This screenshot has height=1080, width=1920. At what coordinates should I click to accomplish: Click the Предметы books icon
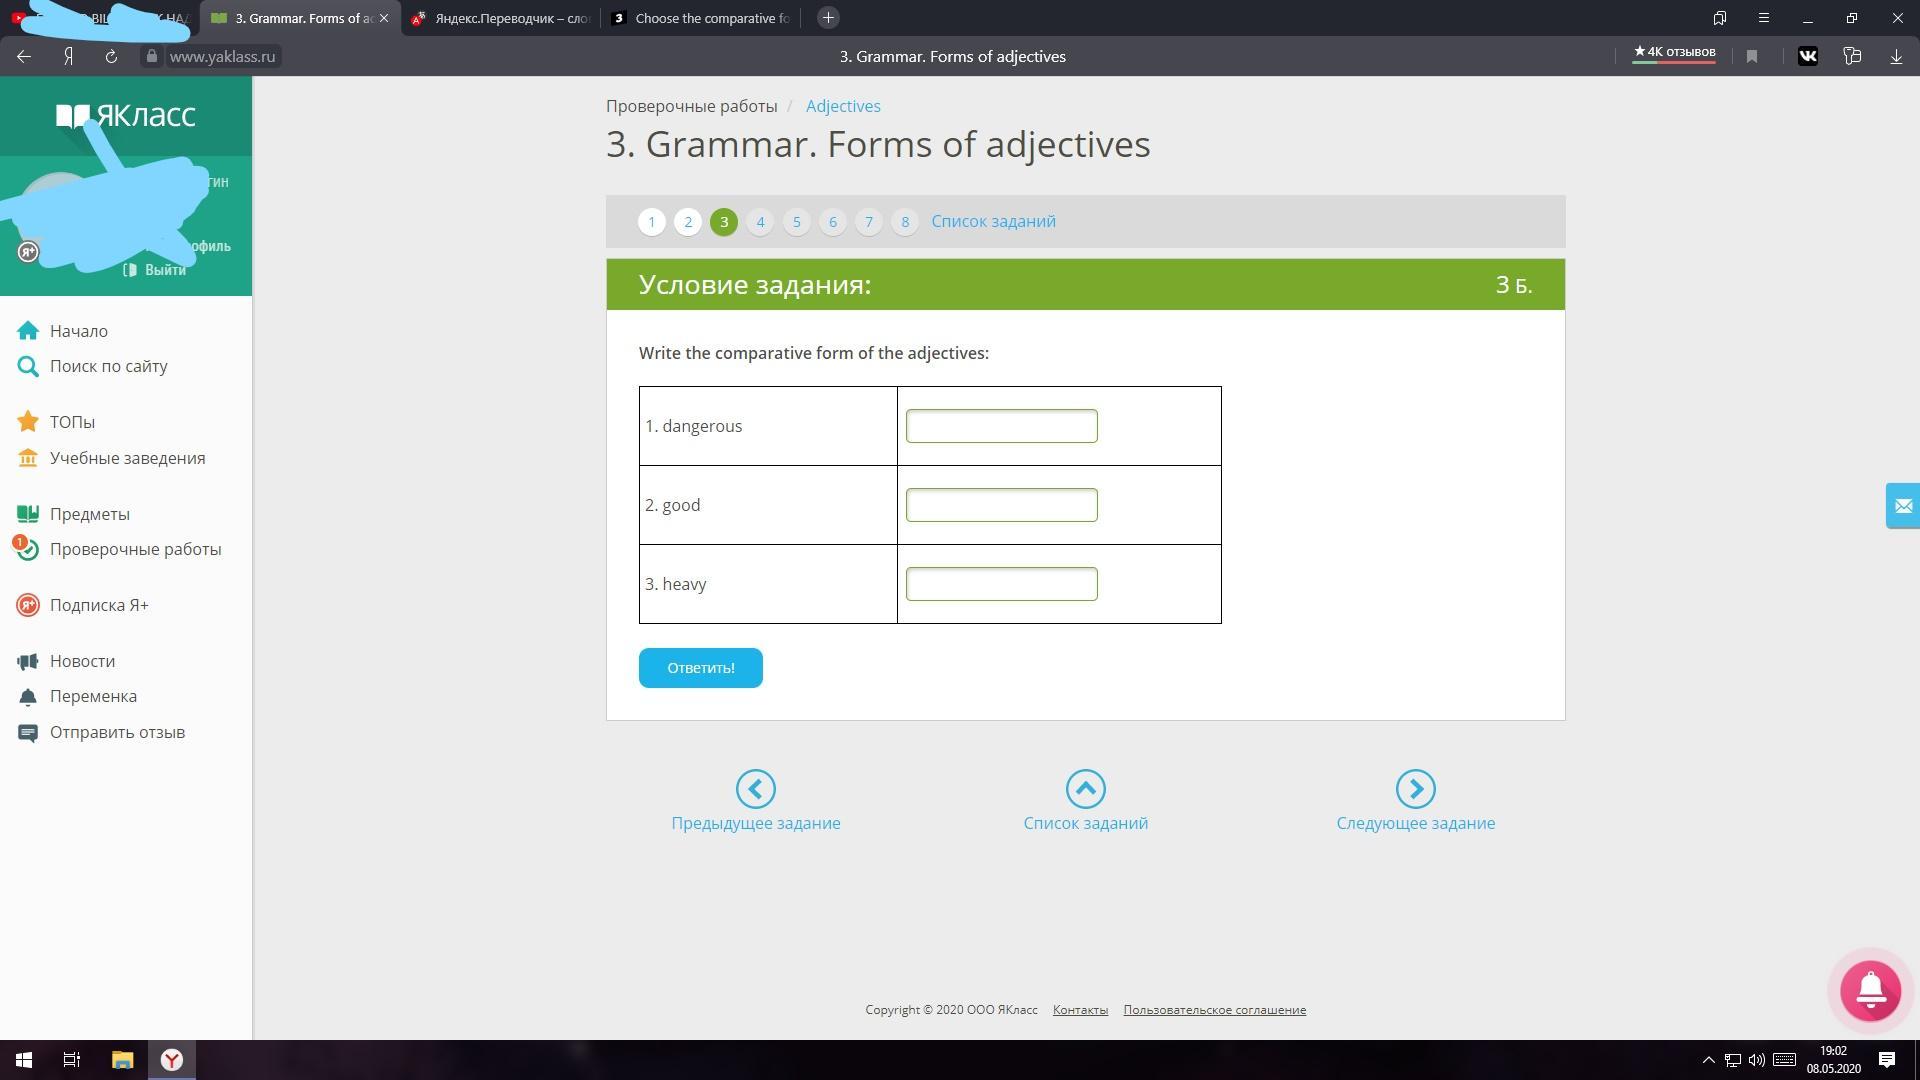[28, 514]
